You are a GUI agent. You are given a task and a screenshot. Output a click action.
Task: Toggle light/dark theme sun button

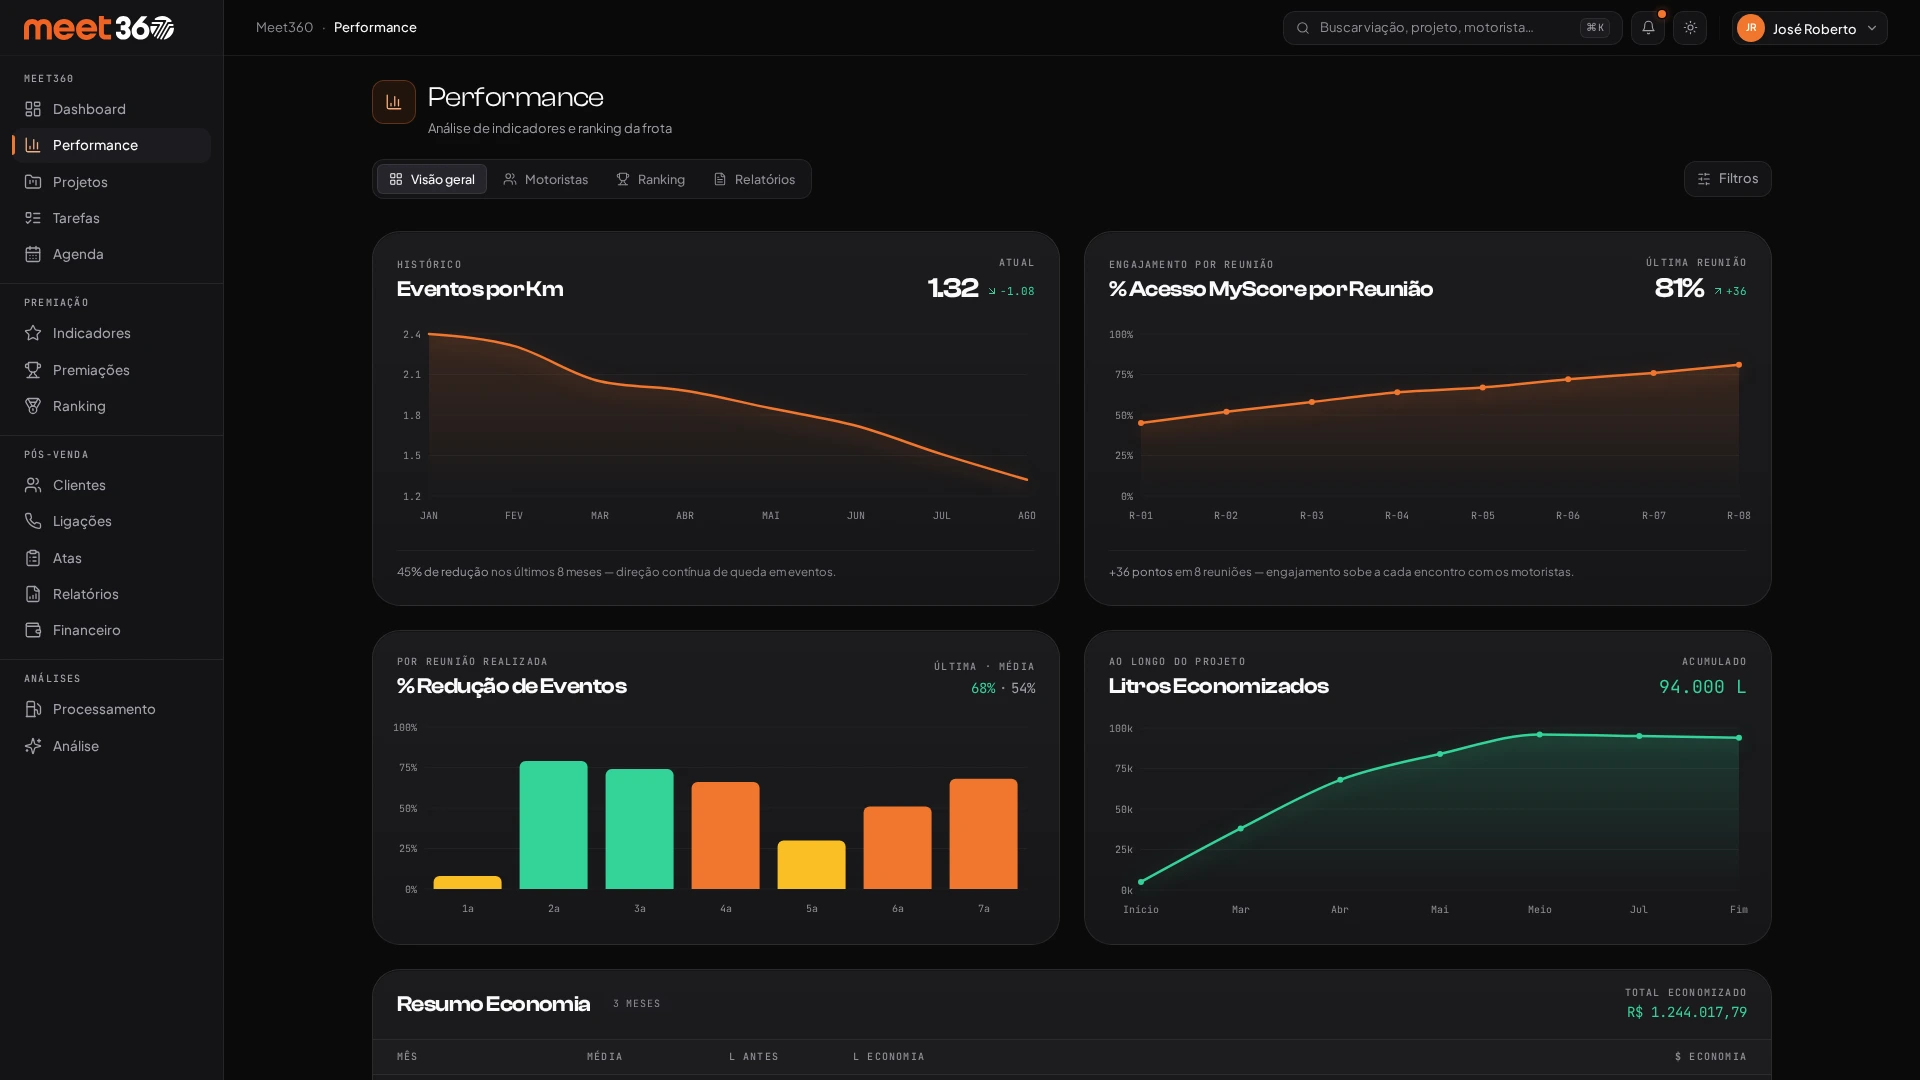pyautogui.click(x=1690, y=28)
